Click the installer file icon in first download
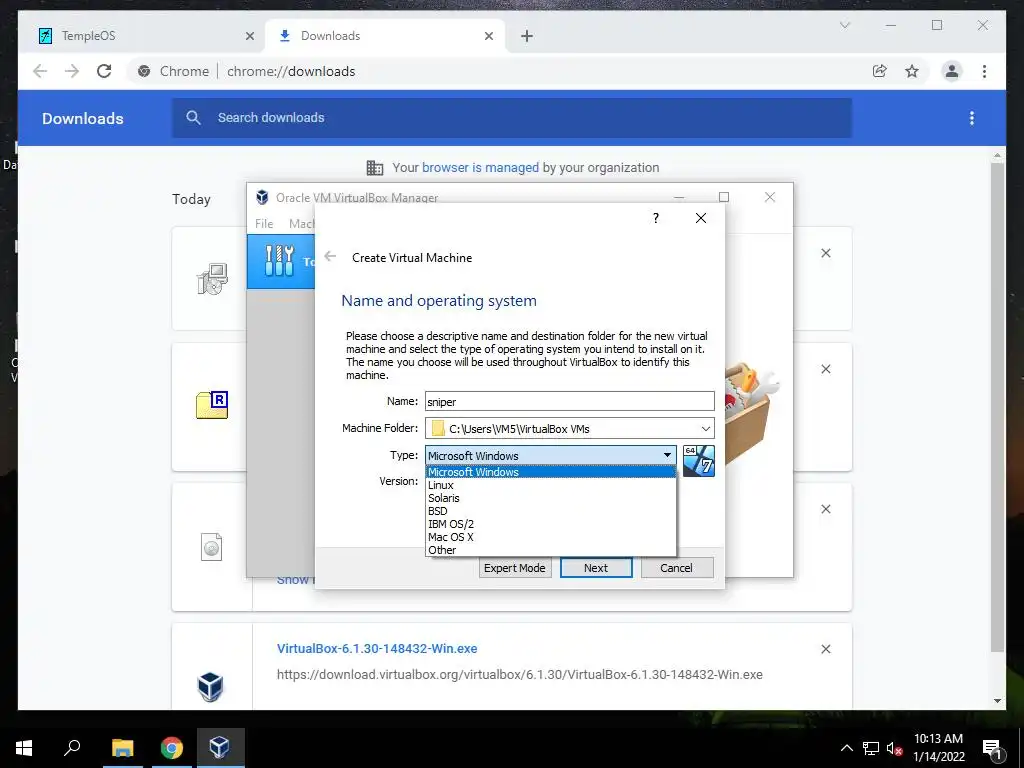This screenshot has width=1024, height=768. (x=212, y=279)
